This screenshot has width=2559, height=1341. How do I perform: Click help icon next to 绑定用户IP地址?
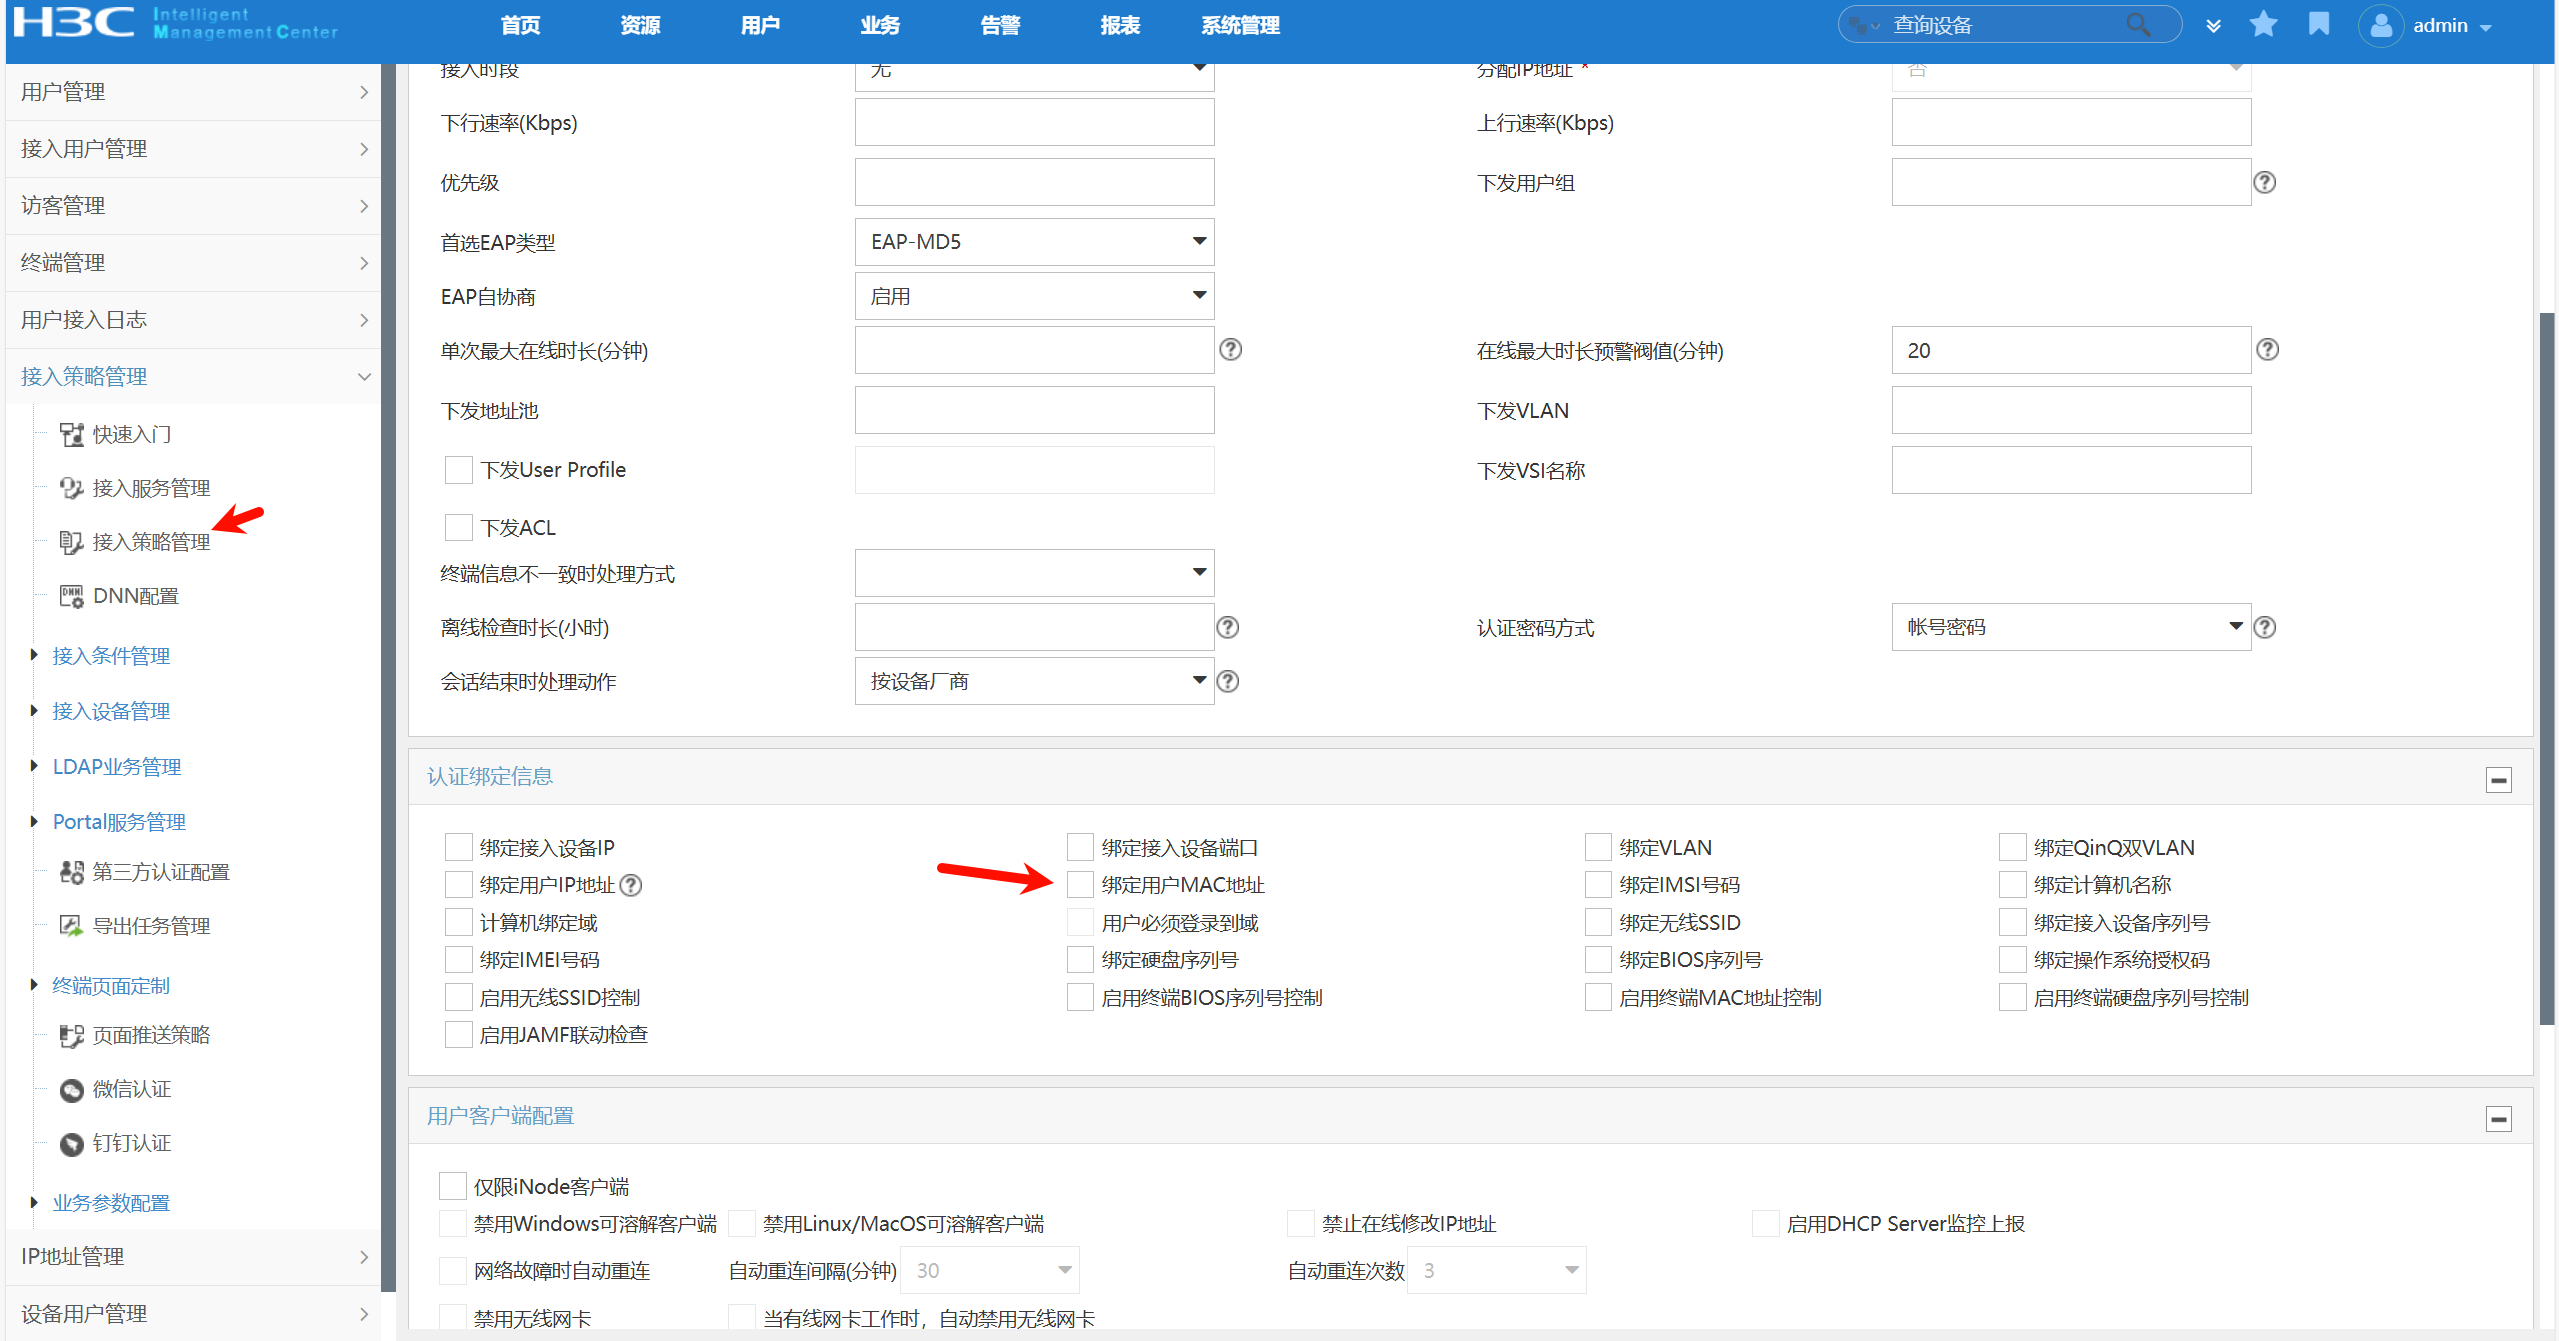click(x=631, y=885)
